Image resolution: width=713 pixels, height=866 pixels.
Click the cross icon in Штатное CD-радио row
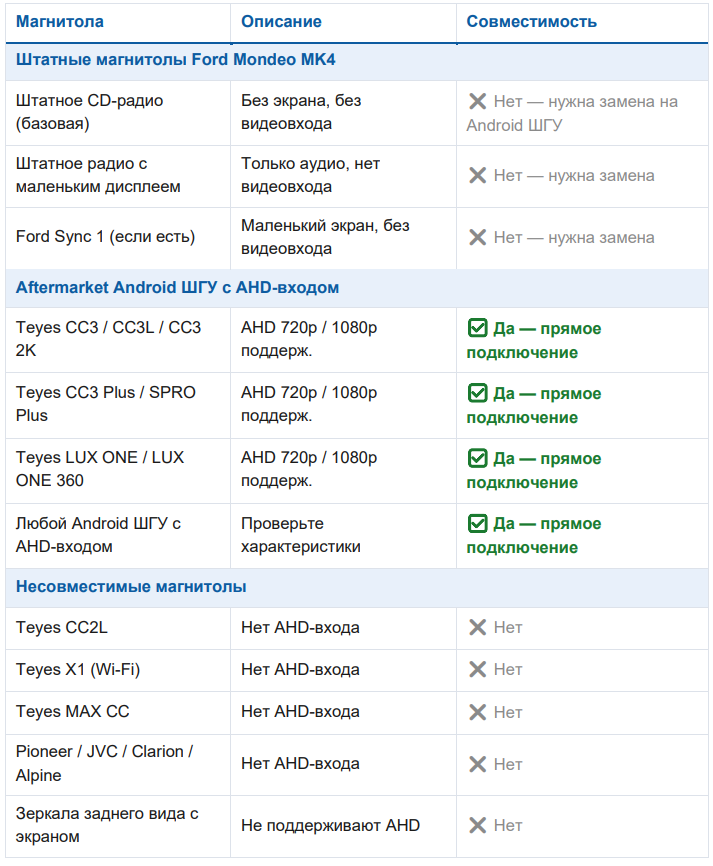pos(477,102)
